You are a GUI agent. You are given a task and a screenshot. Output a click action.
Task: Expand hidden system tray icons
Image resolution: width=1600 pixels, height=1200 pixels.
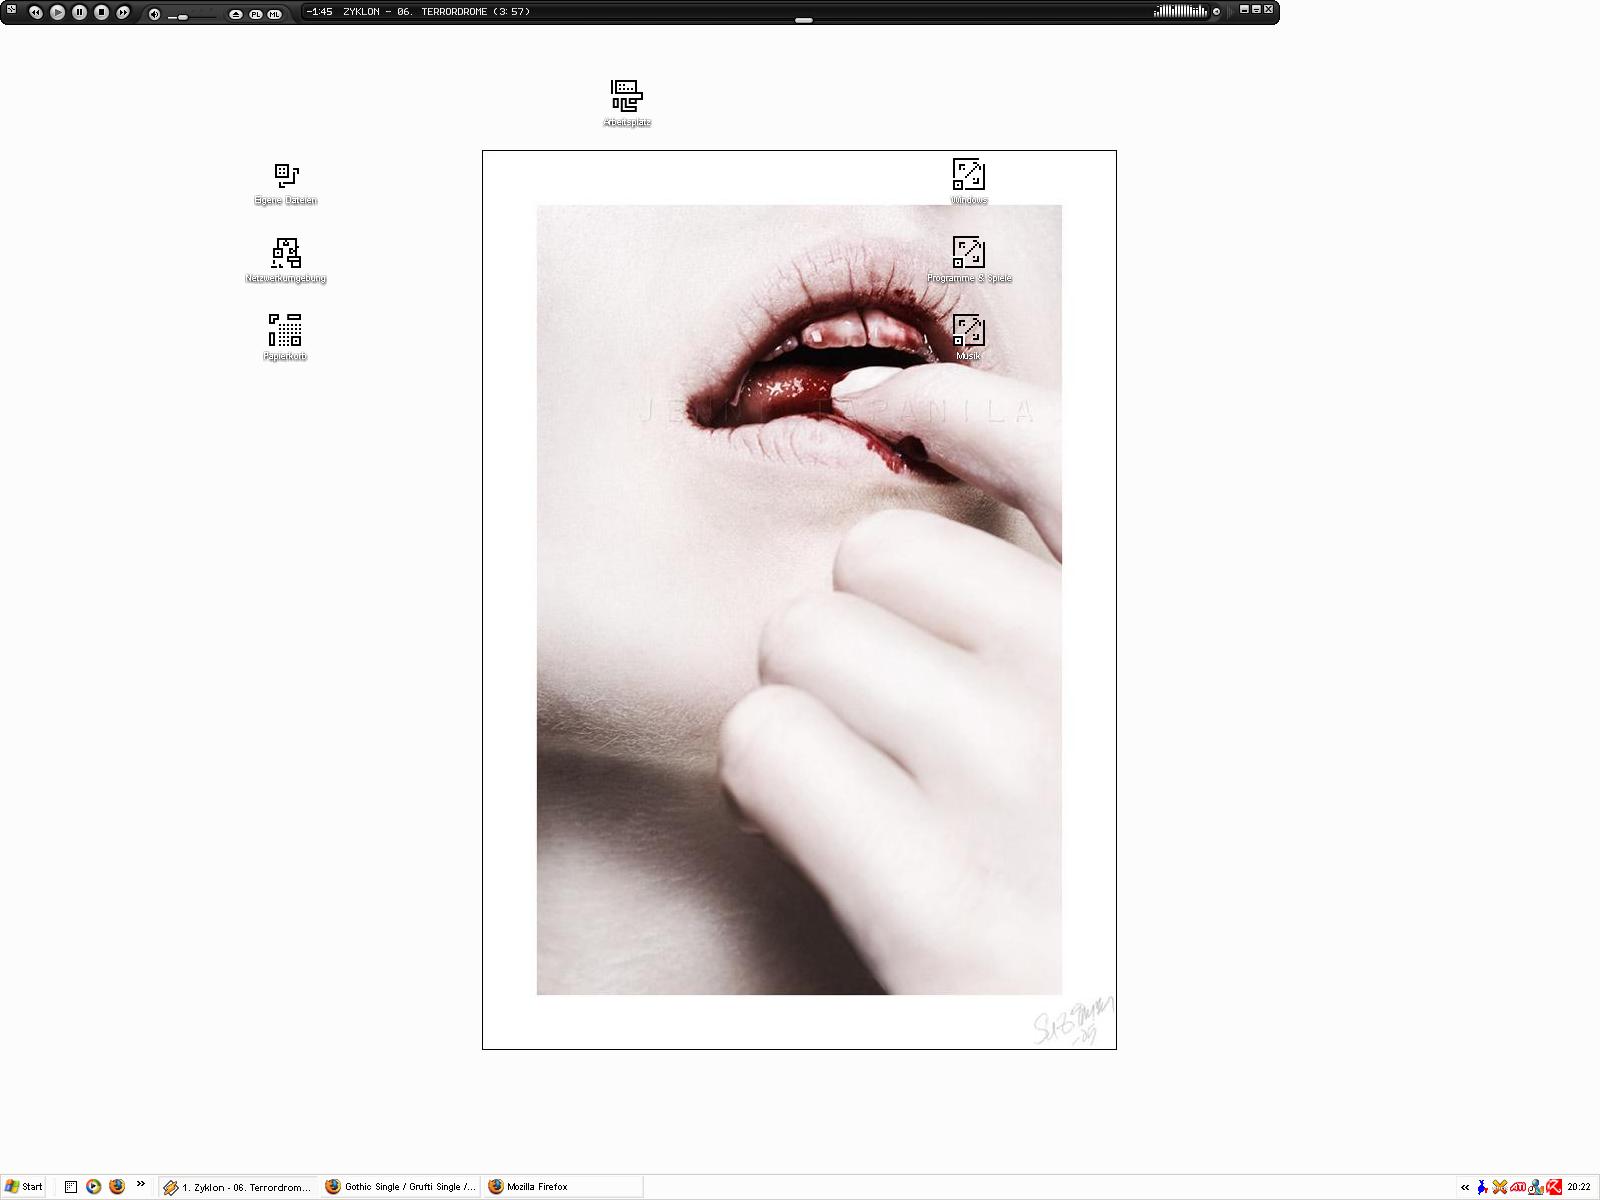[x=1465, y=1187]
